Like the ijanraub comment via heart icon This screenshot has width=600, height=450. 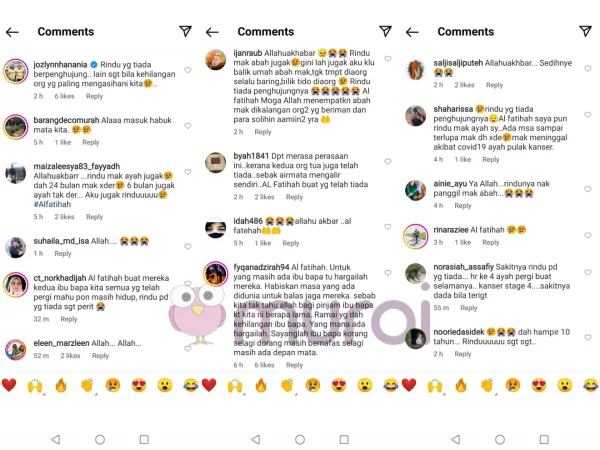[388, 59]
